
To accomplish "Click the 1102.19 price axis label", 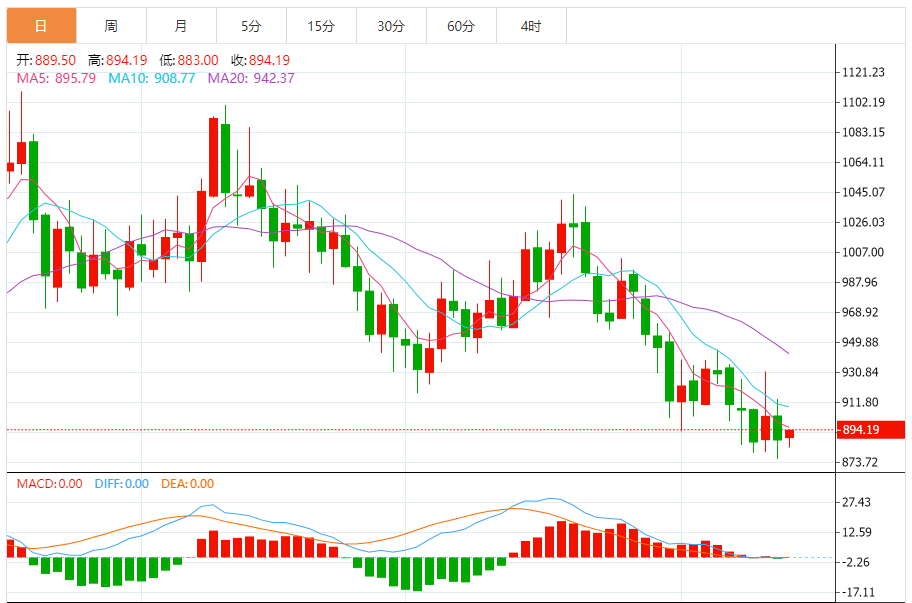I will pyautogui.click(x=863, y=102).
